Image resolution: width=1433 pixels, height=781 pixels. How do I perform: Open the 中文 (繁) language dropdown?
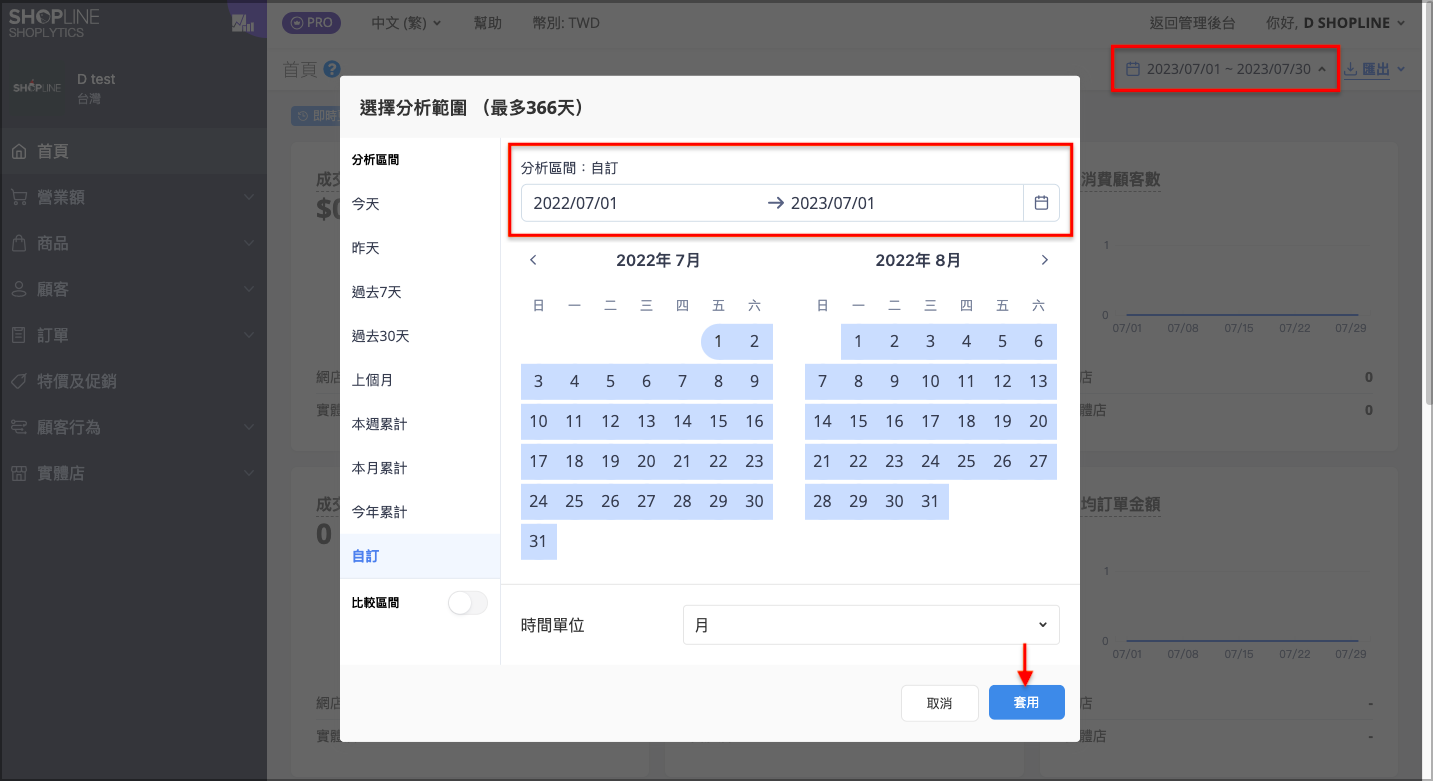406,23
